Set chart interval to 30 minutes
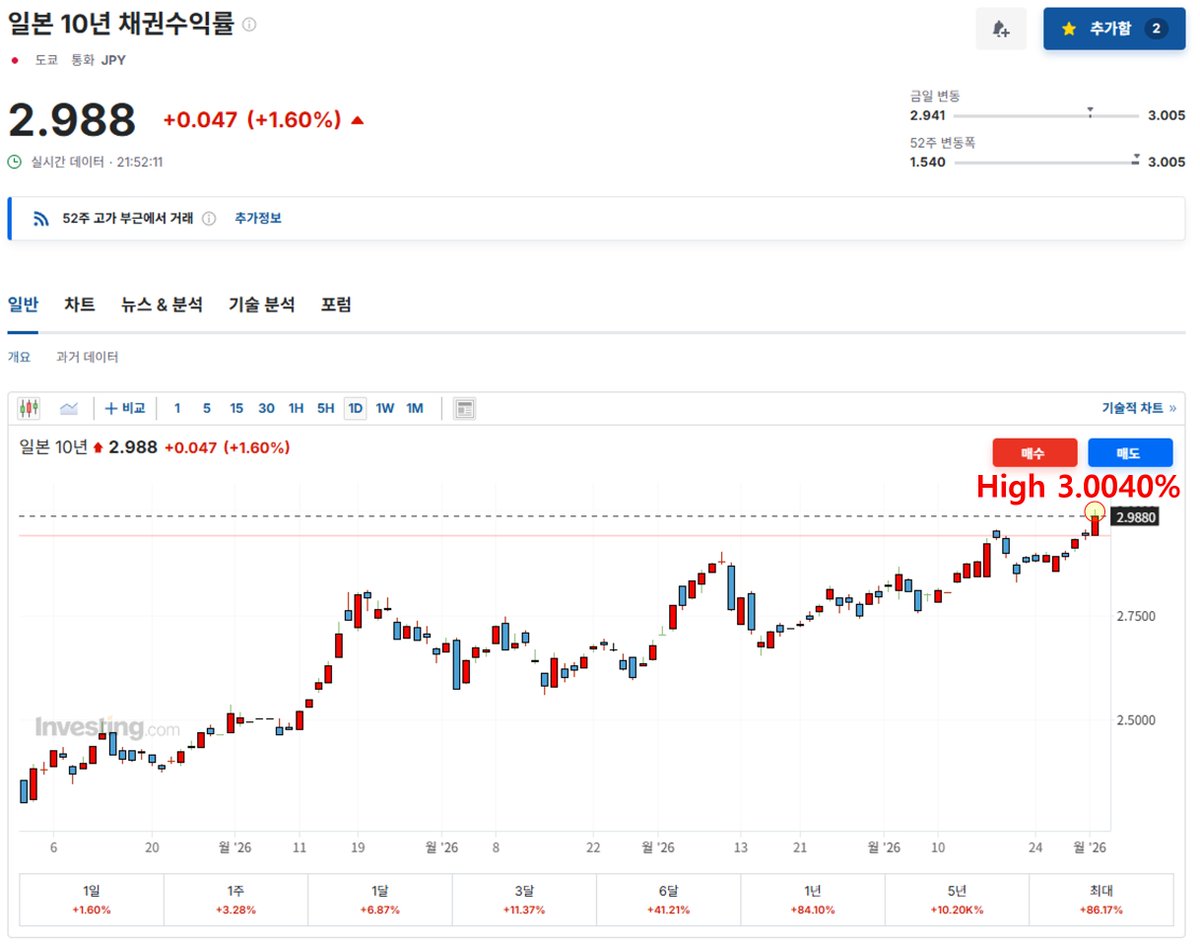This screenshot has width=1200, height=947. click(x=266, y=408)
